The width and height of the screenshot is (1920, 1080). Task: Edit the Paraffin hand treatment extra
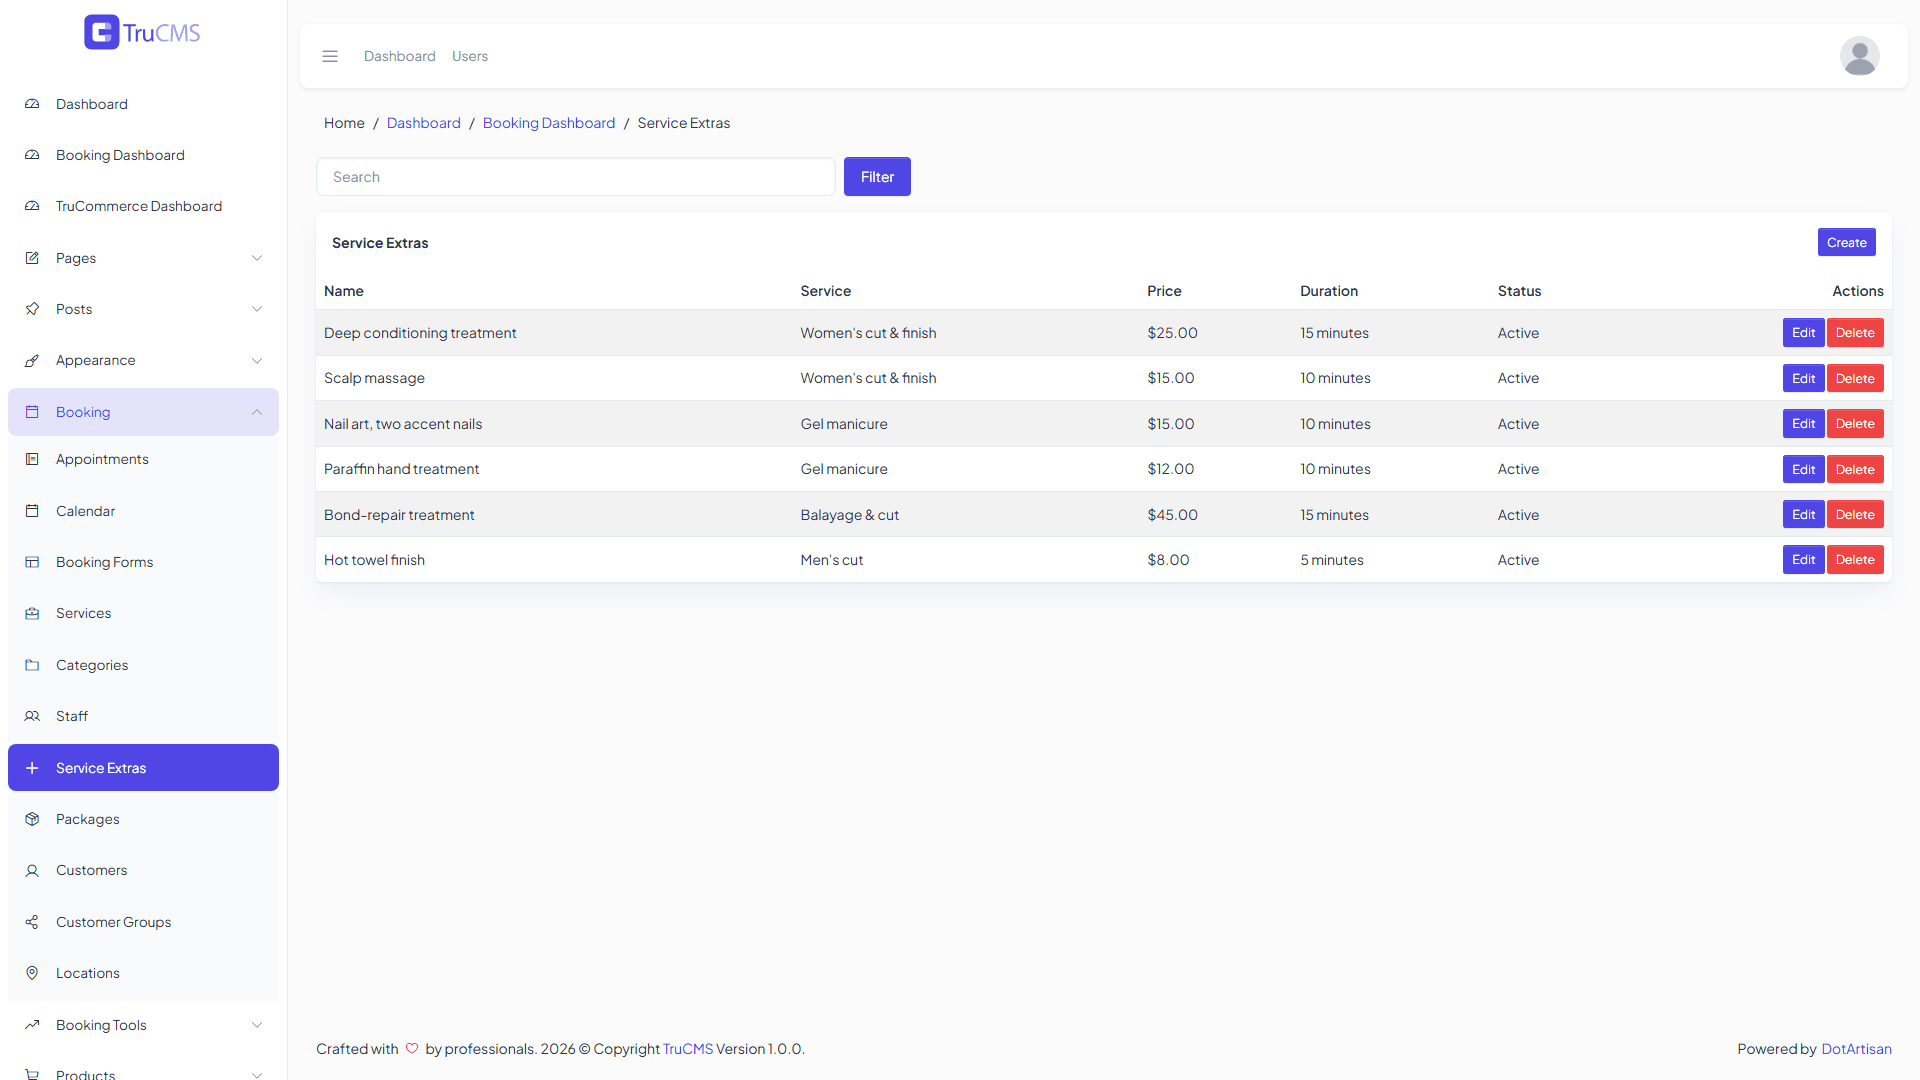[x=1803, y=469]
